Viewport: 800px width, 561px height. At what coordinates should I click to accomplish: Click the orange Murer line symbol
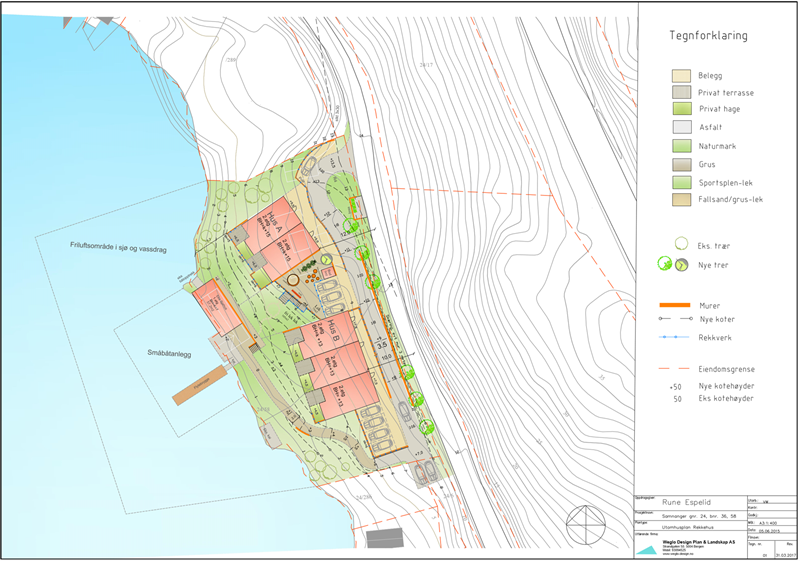(674, 305)
